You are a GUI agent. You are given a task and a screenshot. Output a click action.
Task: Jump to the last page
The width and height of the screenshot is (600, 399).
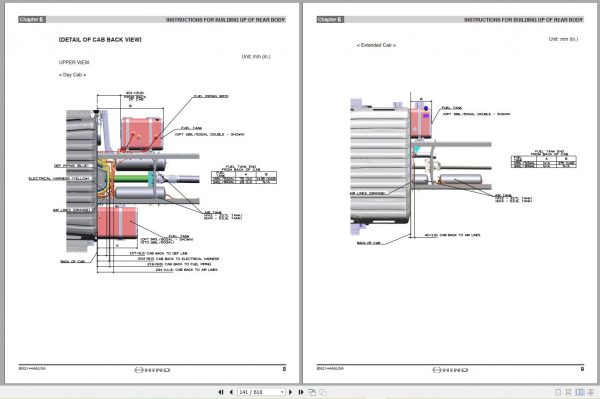(x=301, y=392)
